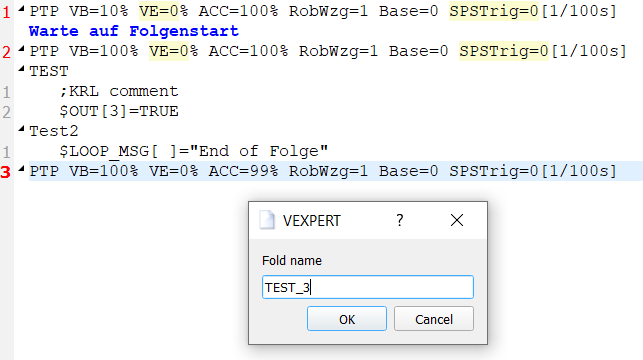Click highlighted SPSTrig=0 in line 2

504,51
